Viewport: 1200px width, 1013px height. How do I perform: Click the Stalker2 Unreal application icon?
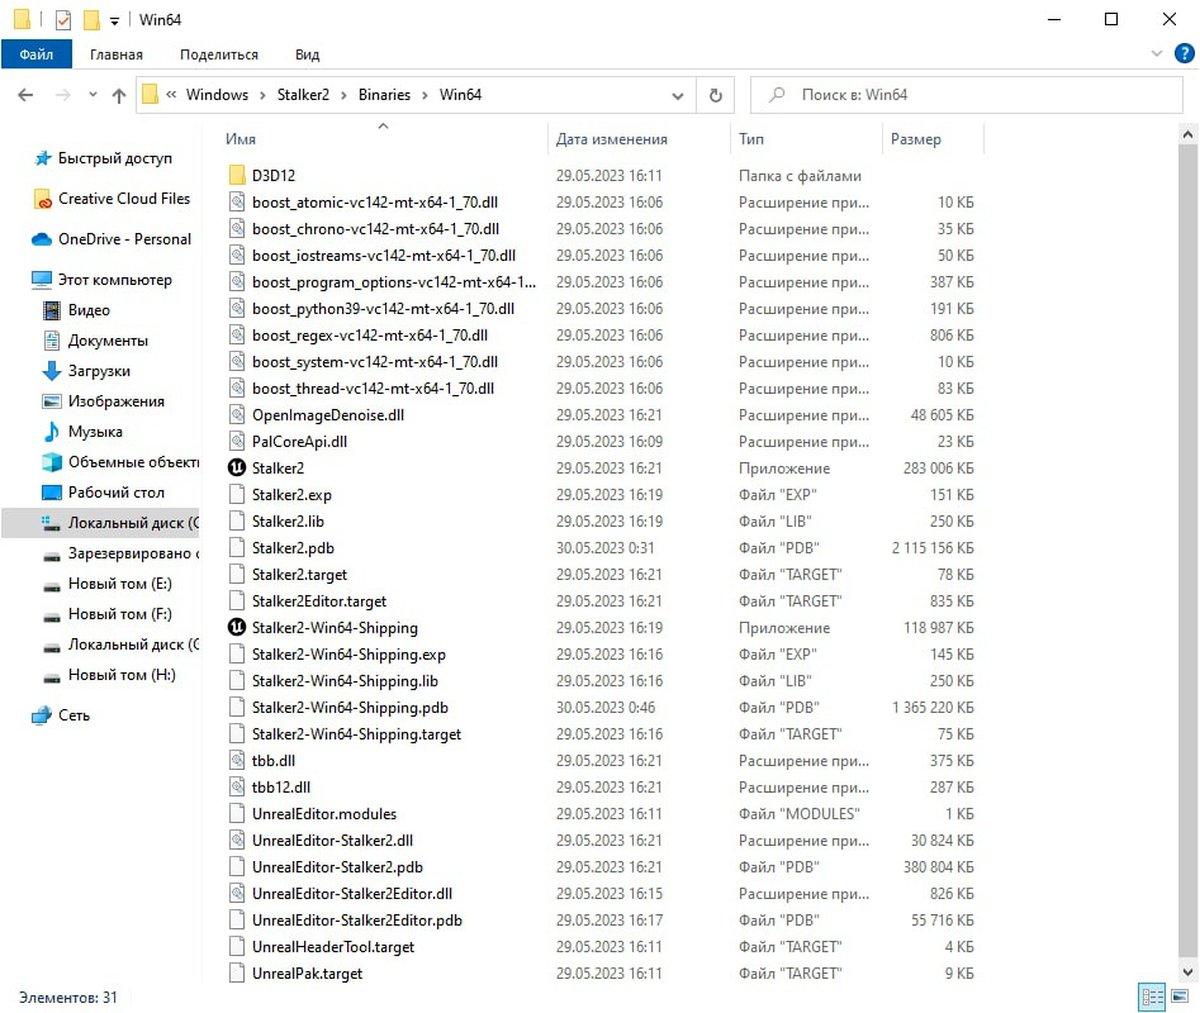(237, 468)
